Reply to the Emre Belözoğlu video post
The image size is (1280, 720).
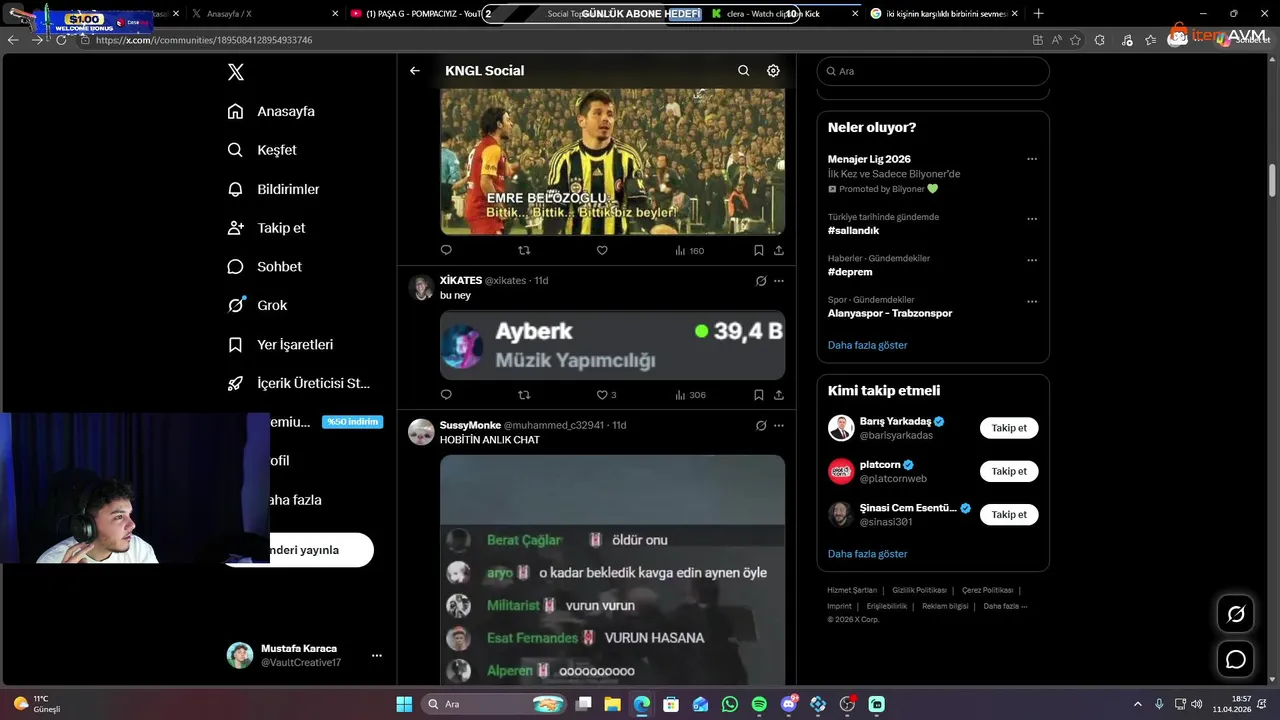[x=446, y=251]
